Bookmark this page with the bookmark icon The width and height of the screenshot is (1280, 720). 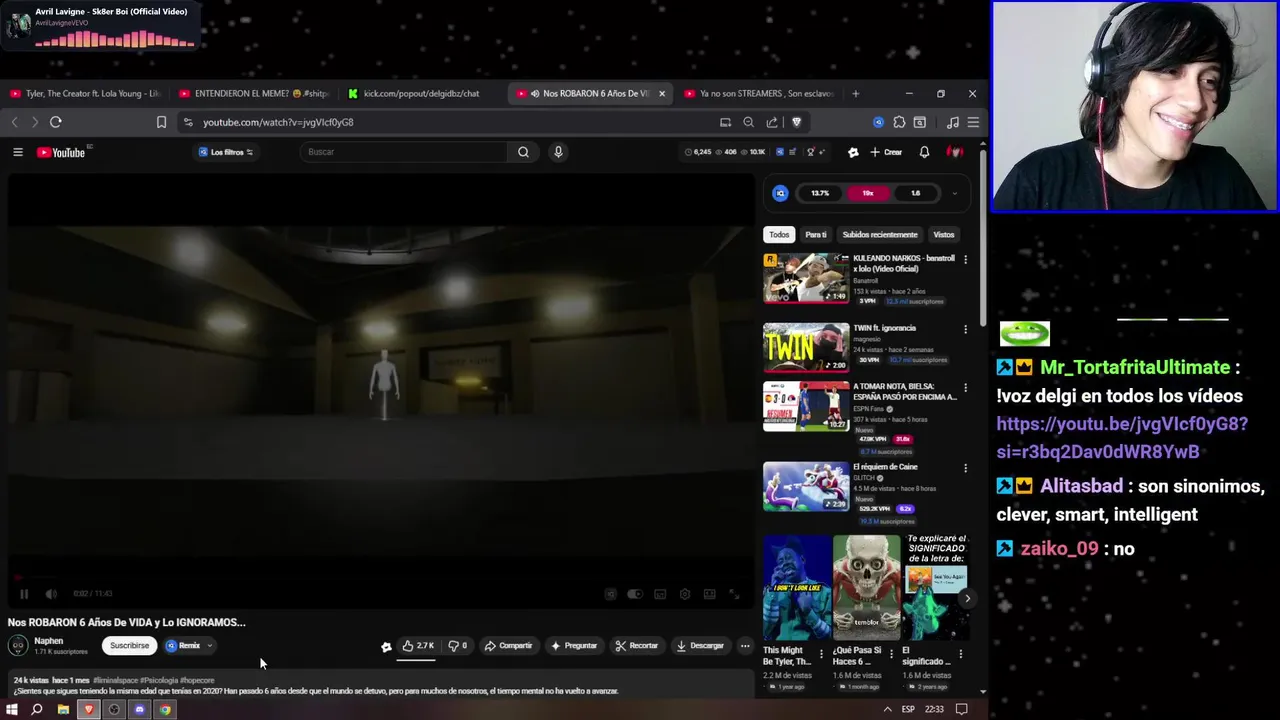[x=161, y=122]
